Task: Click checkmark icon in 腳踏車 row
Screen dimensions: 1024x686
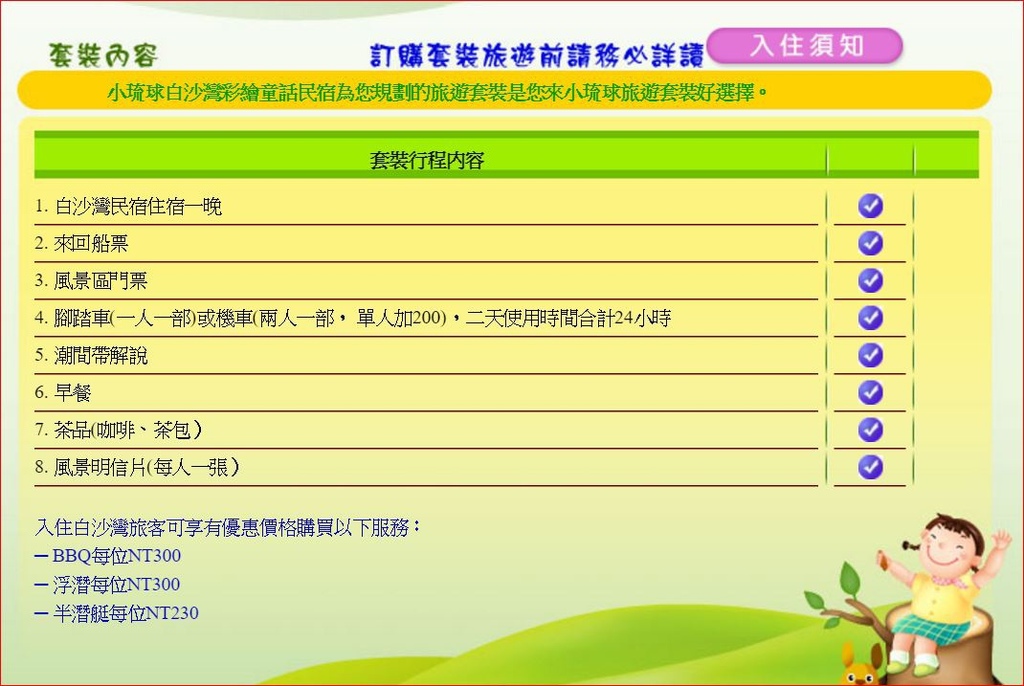Action: (x=870, y=318)
